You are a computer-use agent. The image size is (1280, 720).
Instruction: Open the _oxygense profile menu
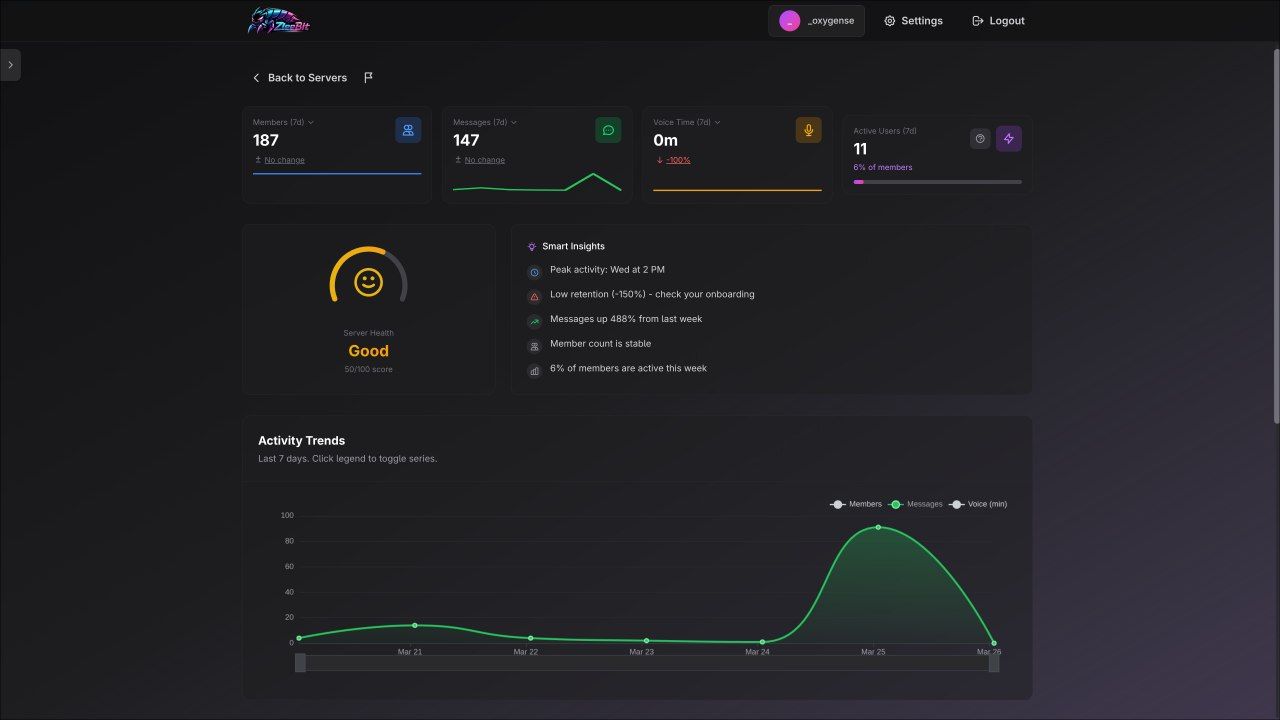pos(816,21)
